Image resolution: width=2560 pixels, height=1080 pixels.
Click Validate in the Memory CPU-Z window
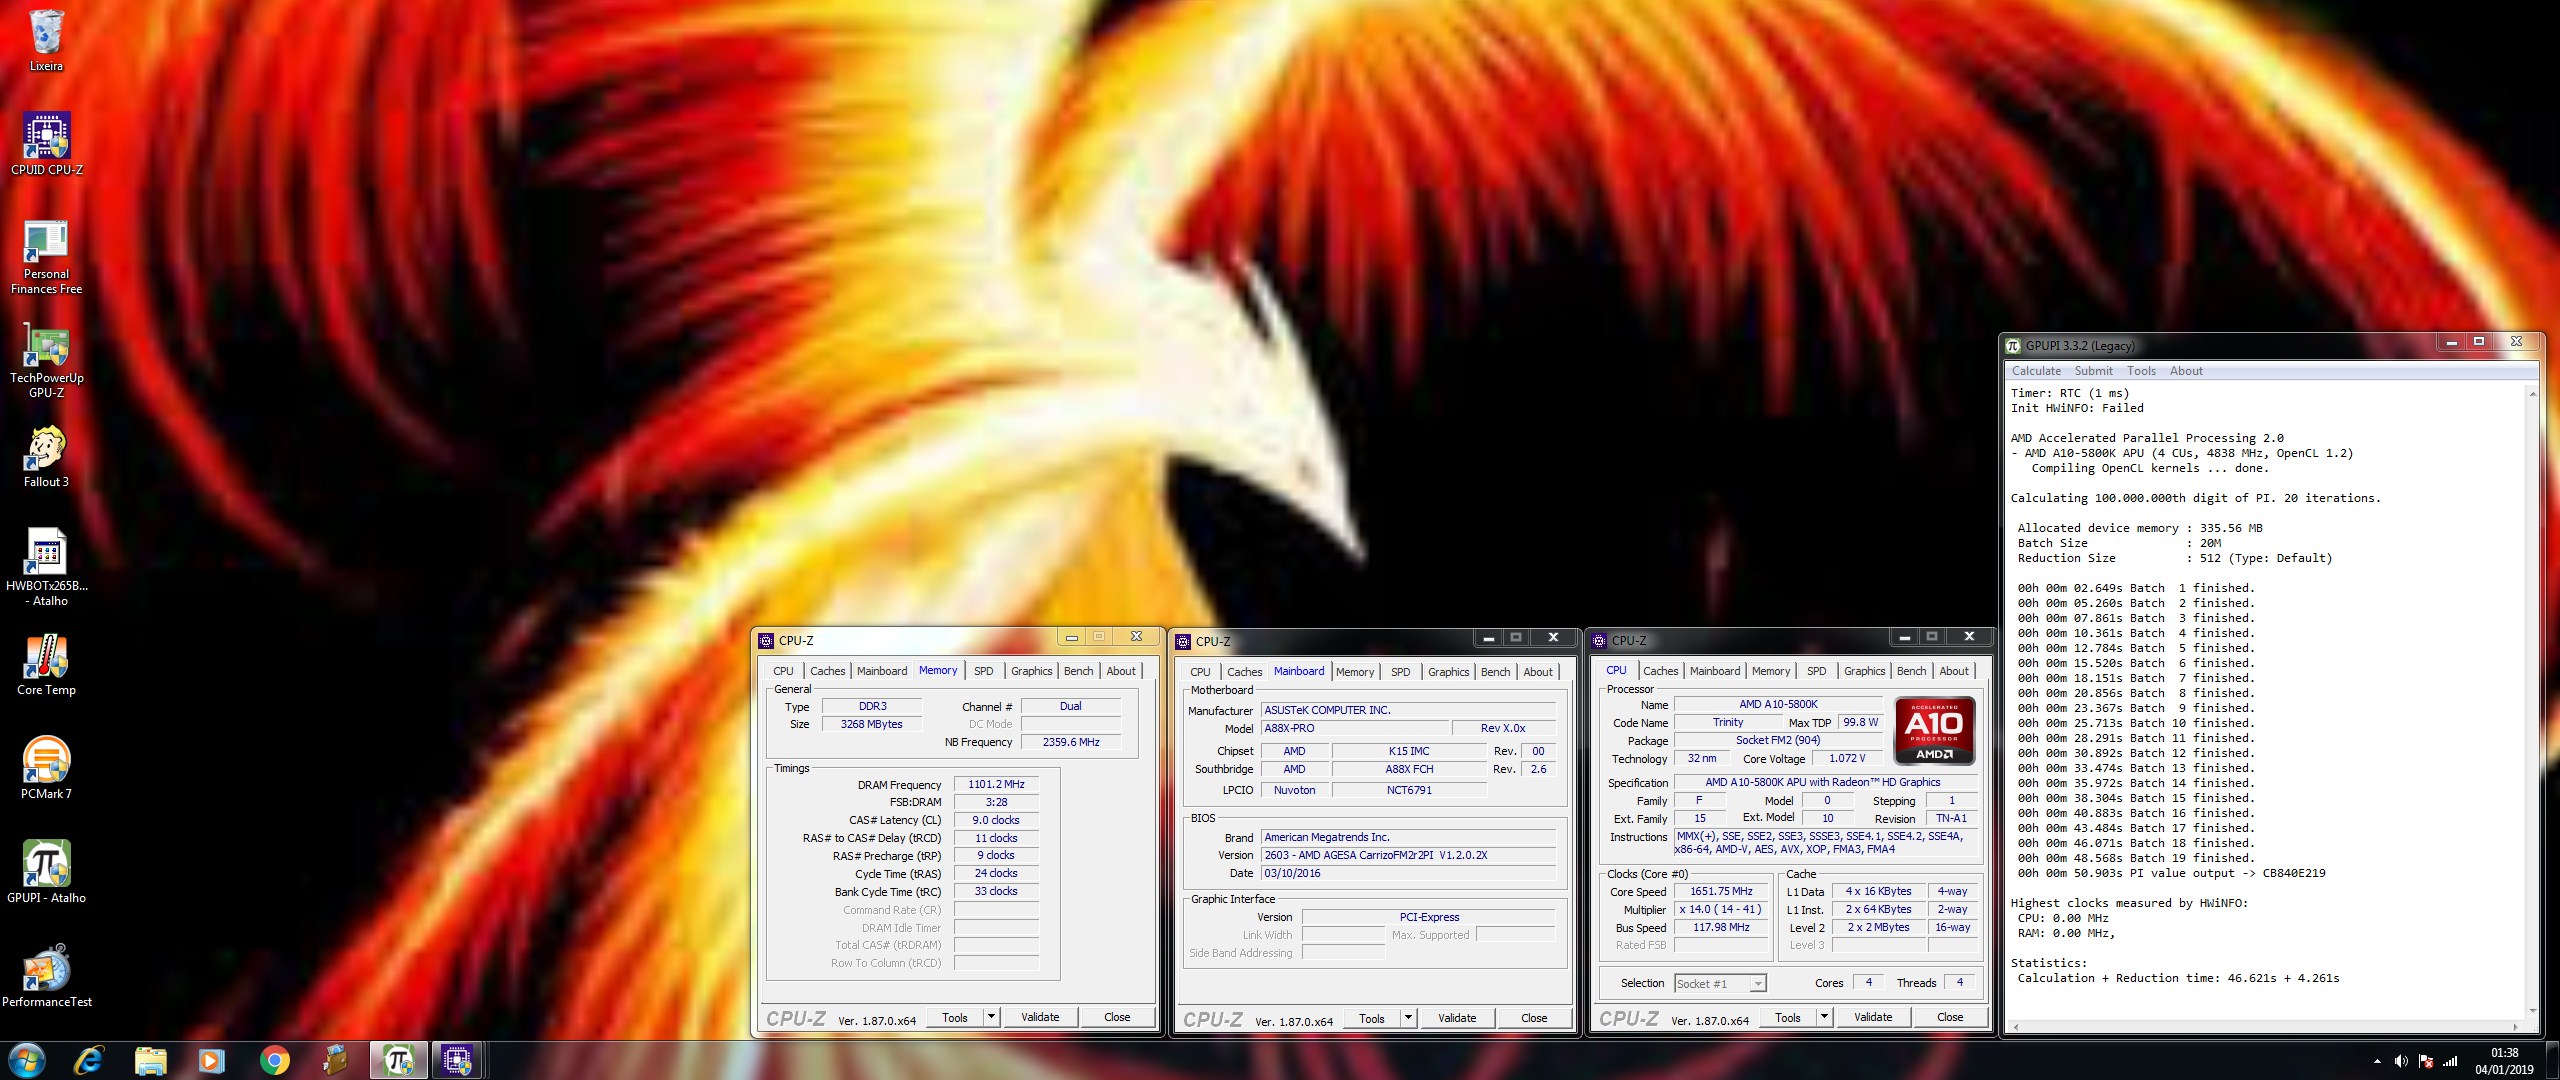click(1040, 1017)
